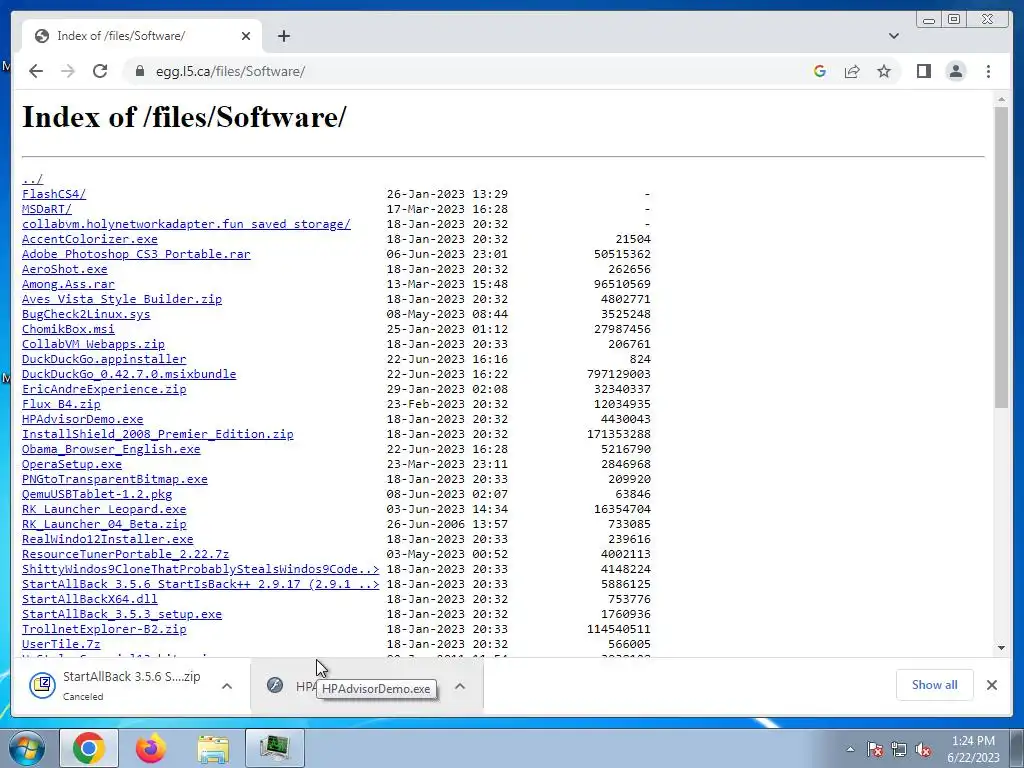Close the downloads bar
The height and width of the screenshot is (768, 1024).
[992, 685]
